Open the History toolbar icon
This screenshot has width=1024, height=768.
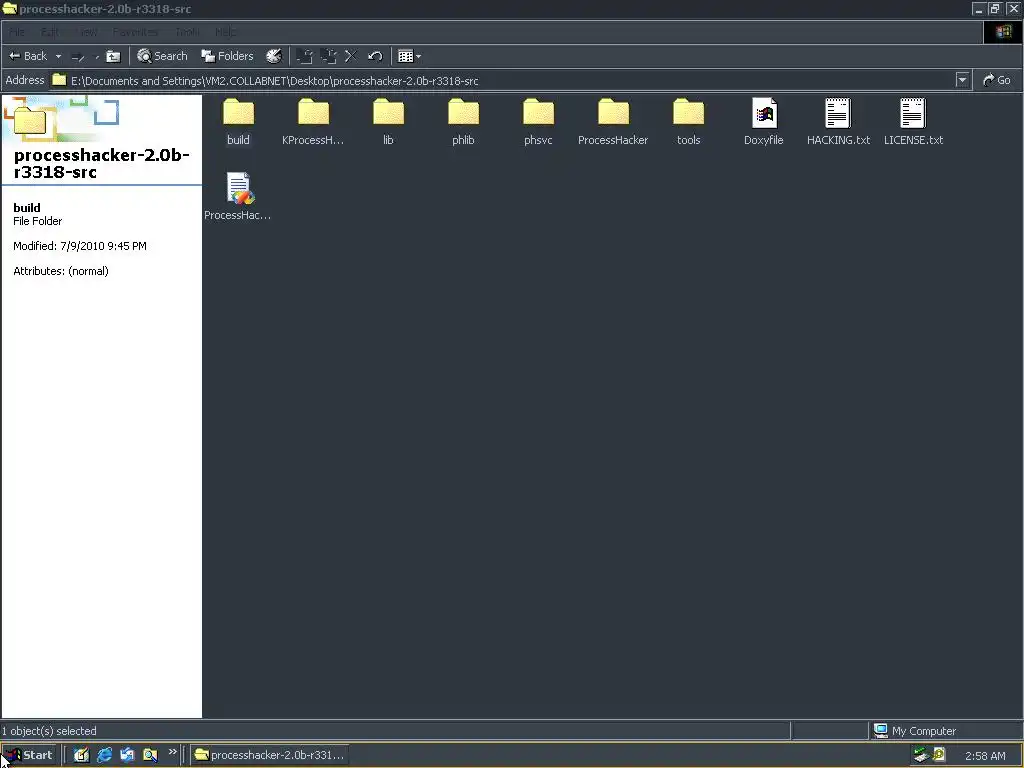point(274,56)
